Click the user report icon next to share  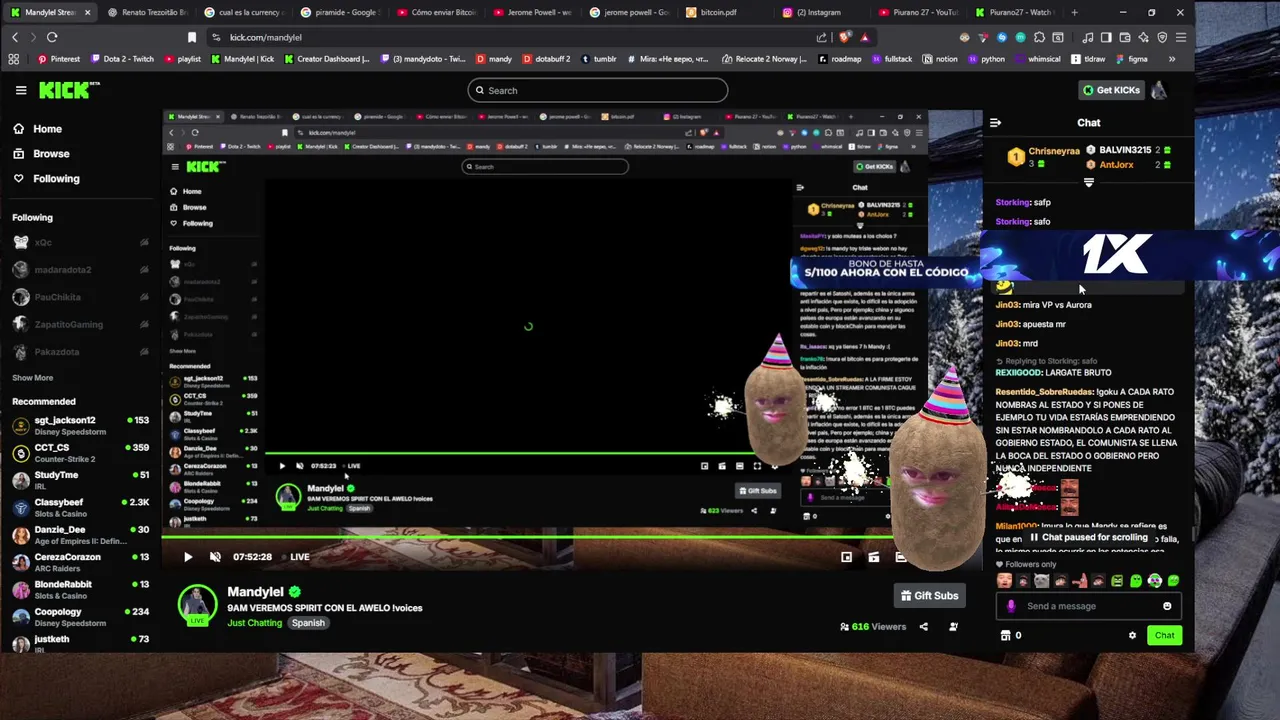coord(953,627)
